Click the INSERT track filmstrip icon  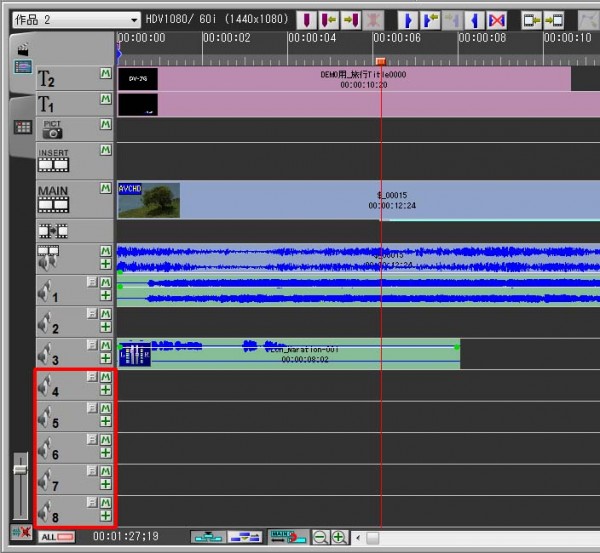[52, 164]
